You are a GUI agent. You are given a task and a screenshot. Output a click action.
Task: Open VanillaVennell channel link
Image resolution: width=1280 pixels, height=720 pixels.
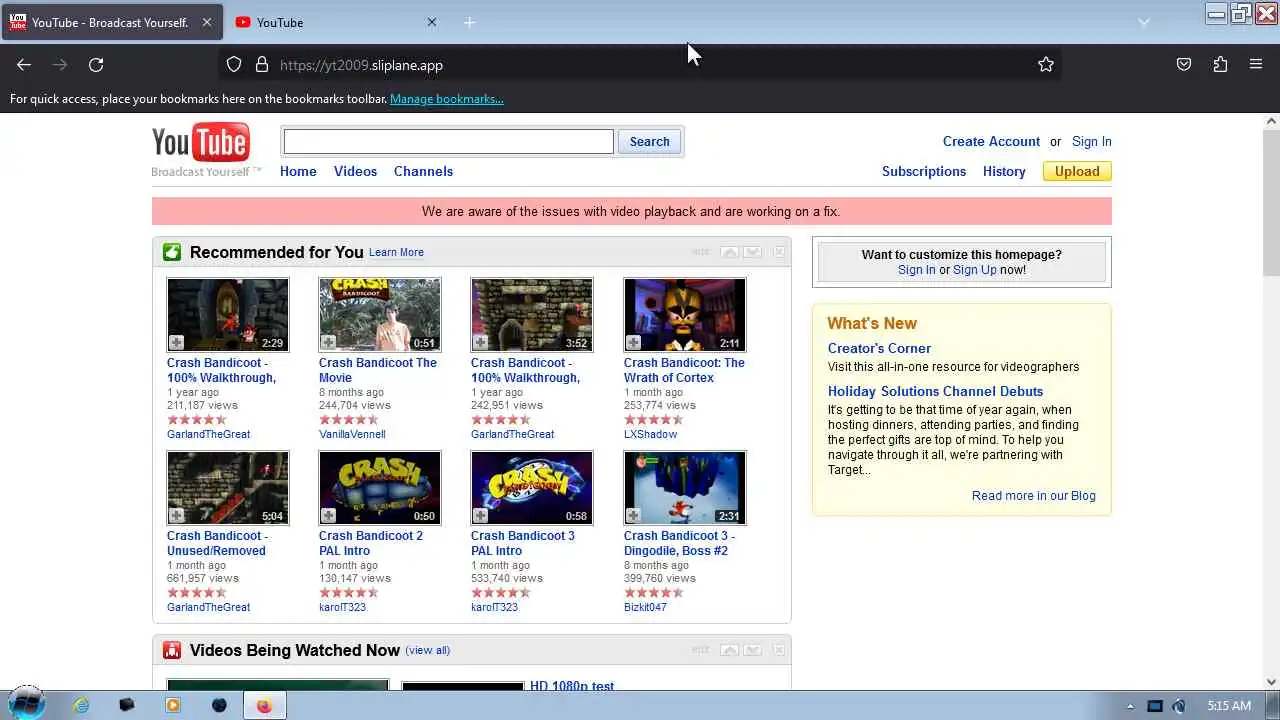352,434
